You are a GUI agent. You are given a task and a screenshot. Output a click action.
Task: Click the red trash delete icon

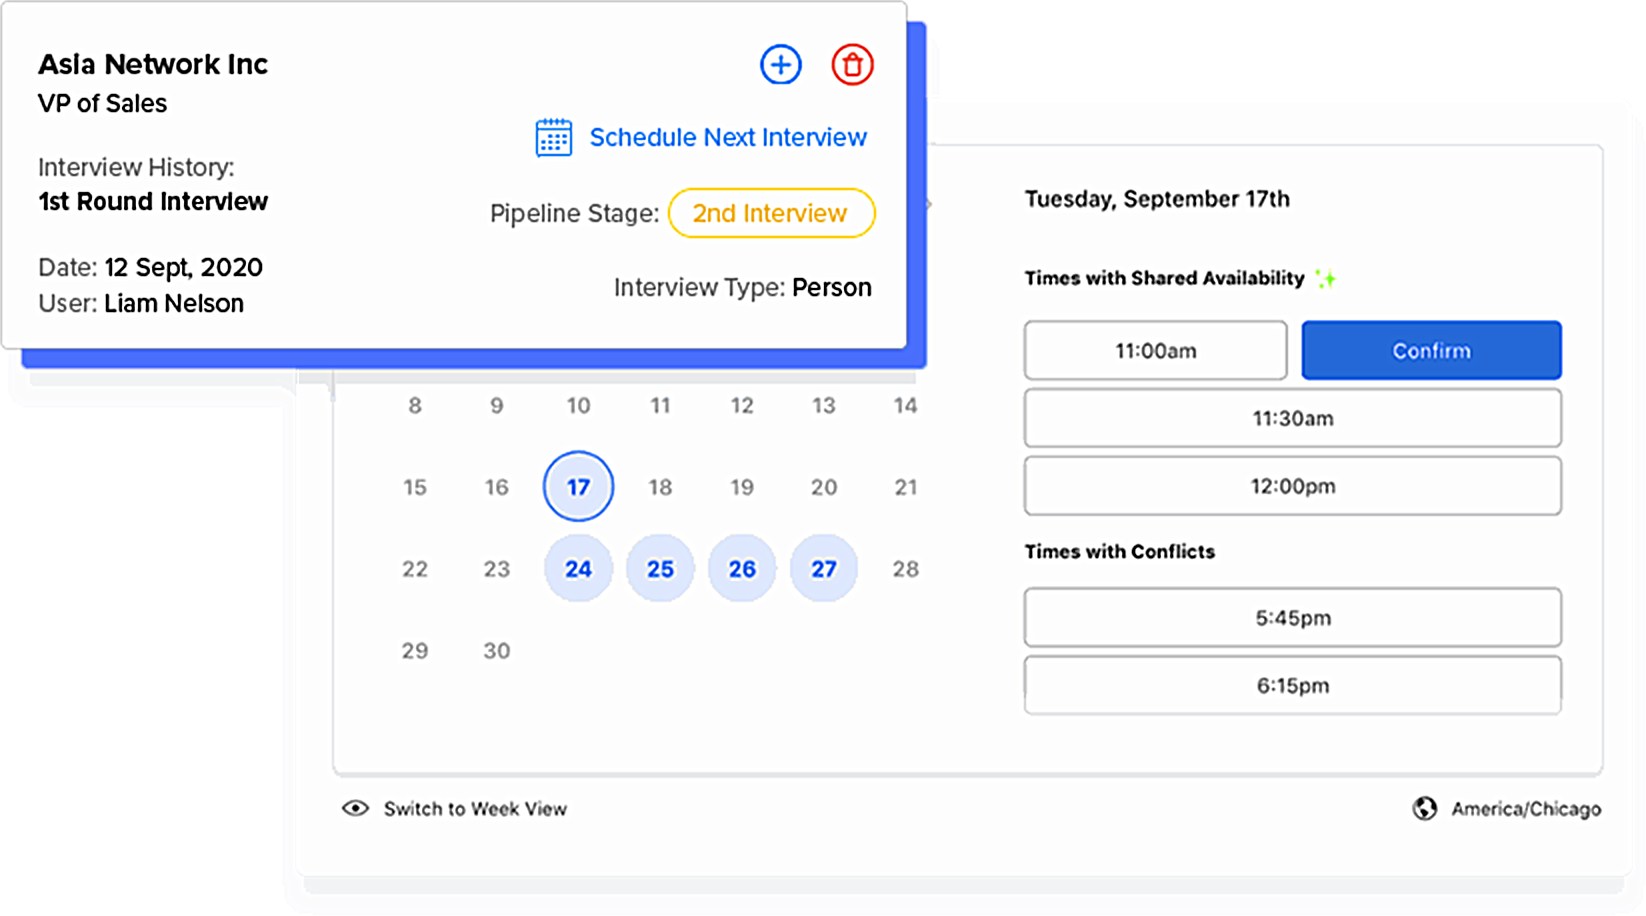point(852,65)
